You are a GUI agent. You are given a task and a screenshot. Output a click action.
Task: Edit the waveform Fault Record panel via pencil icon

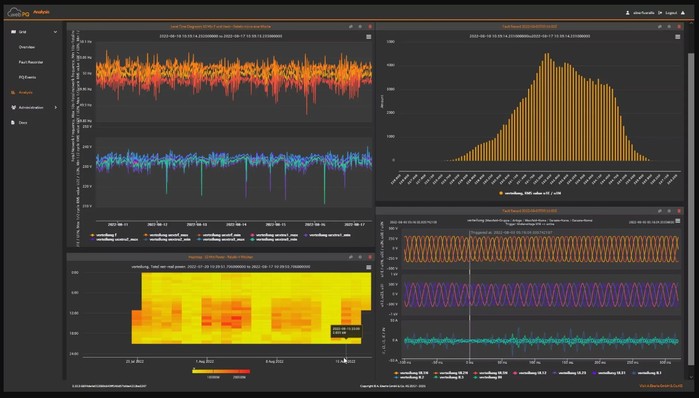[660, 211]
